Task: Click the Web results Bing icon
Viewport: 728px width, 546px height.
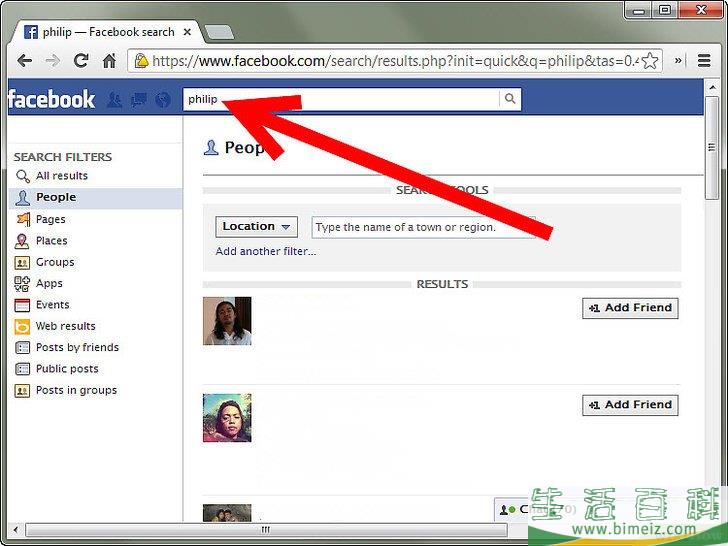Action: [x=22, y=326]
